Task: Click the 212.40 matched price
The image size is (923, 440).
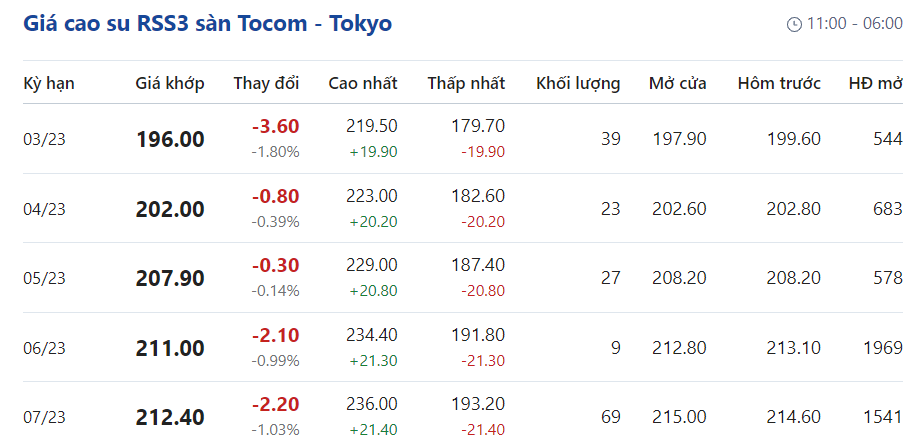Action: click(x=170, y=416)
